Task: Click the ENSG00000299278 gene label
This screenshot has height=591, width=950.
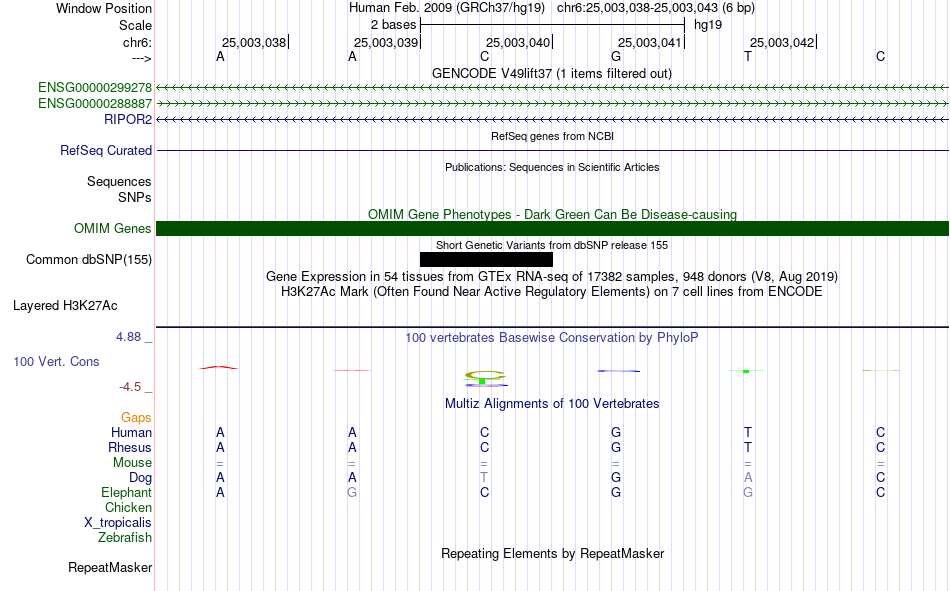Action: pyautogui.click(x=95, y=87)
